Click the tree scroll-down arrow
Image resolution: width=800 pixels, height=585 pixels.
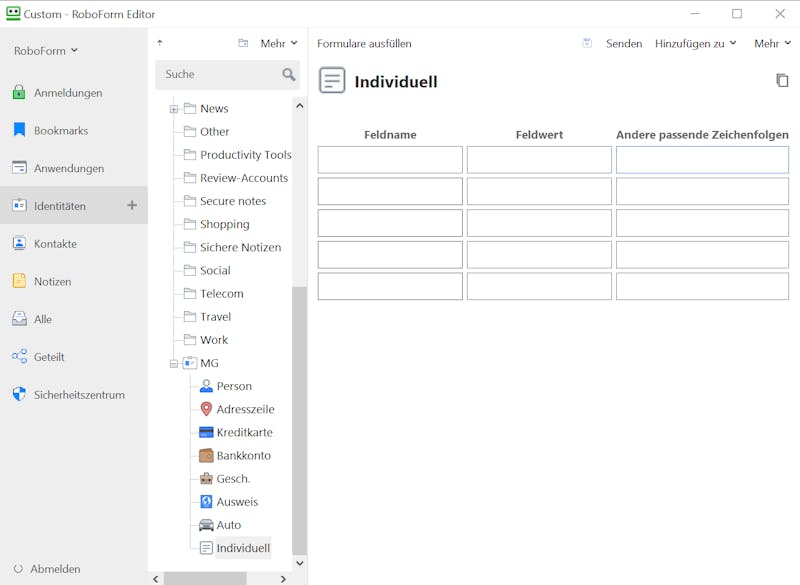(x=300, y=563)
